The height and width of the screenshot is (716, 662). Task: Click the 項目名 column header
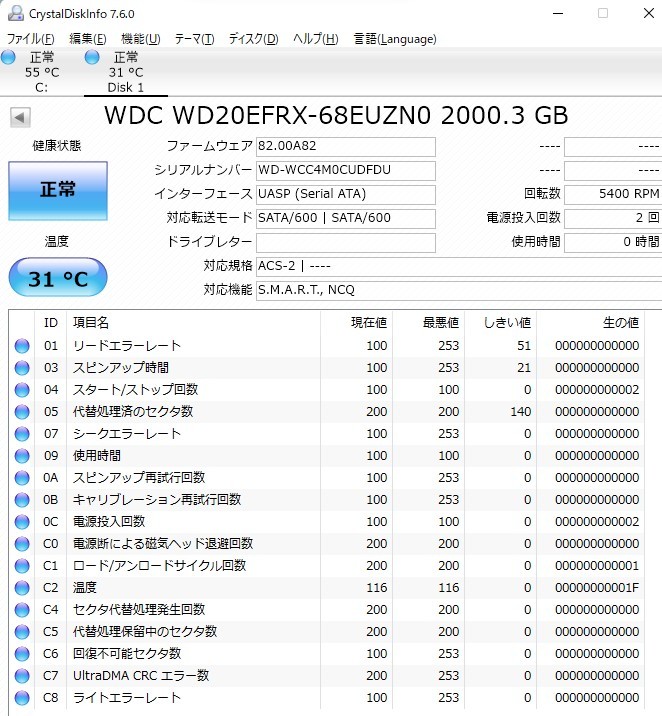[x=91, y=323]
